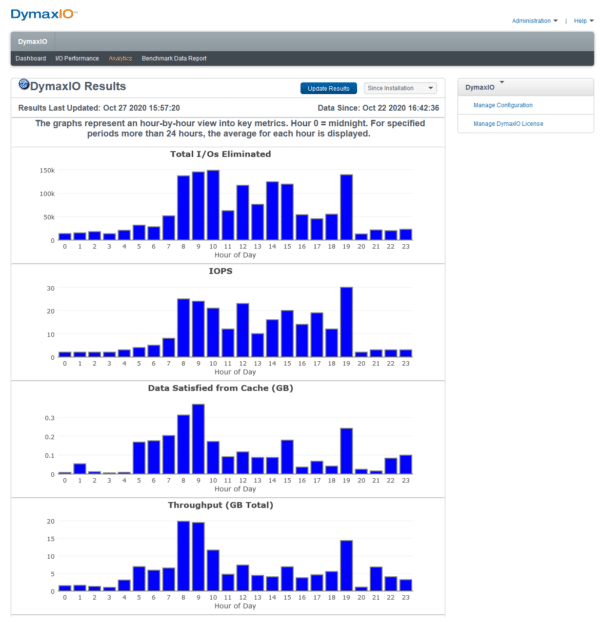Open the Manage DymaxIO License link

click(x=507, y=123)
